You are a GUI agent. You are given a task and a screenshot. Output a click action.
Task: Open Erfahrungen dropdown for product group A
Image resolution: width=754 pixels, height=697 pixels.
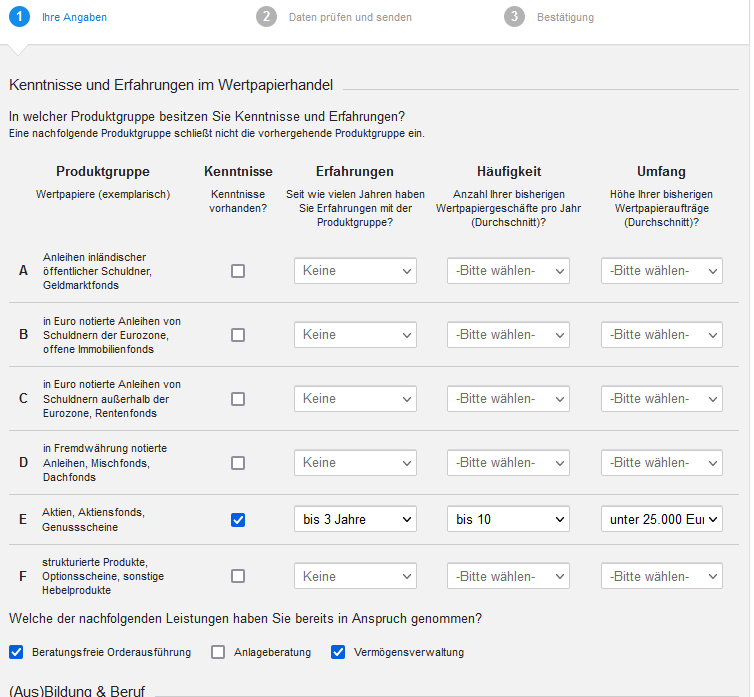[x=355, y=271]
